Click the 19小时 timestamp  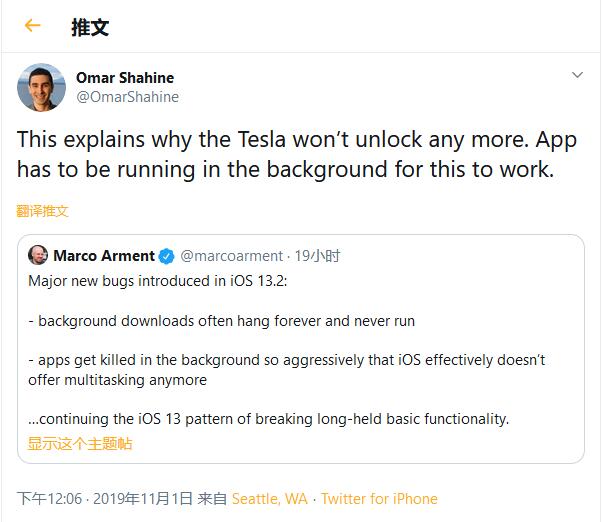318,256
